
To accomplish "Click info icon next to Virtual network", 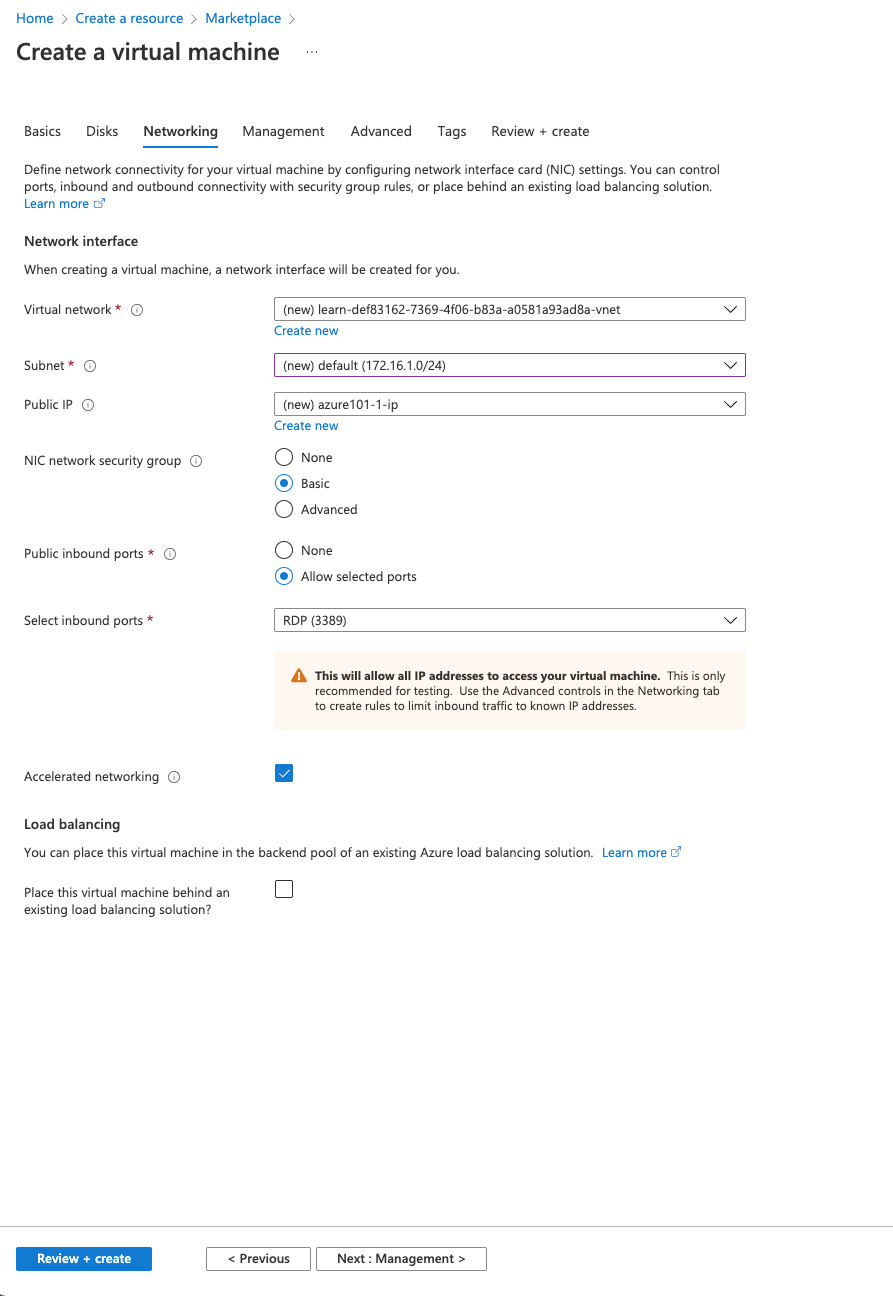I will pyautogui.click(x=138, y=310).
